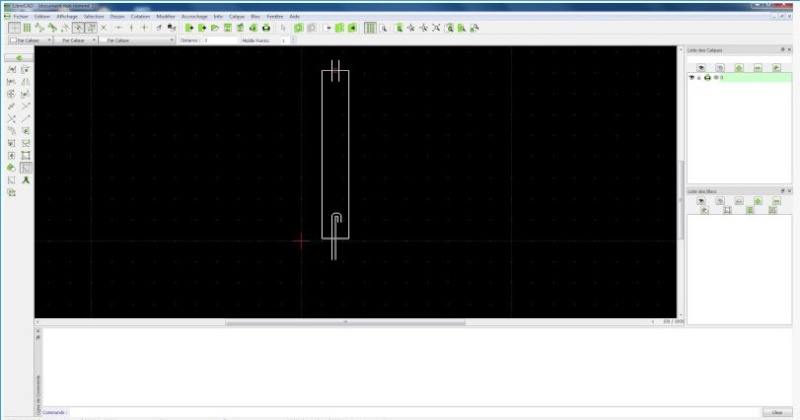Activate the pan zoom tool
Screen dimensions: 800x420
click(474, 28)
